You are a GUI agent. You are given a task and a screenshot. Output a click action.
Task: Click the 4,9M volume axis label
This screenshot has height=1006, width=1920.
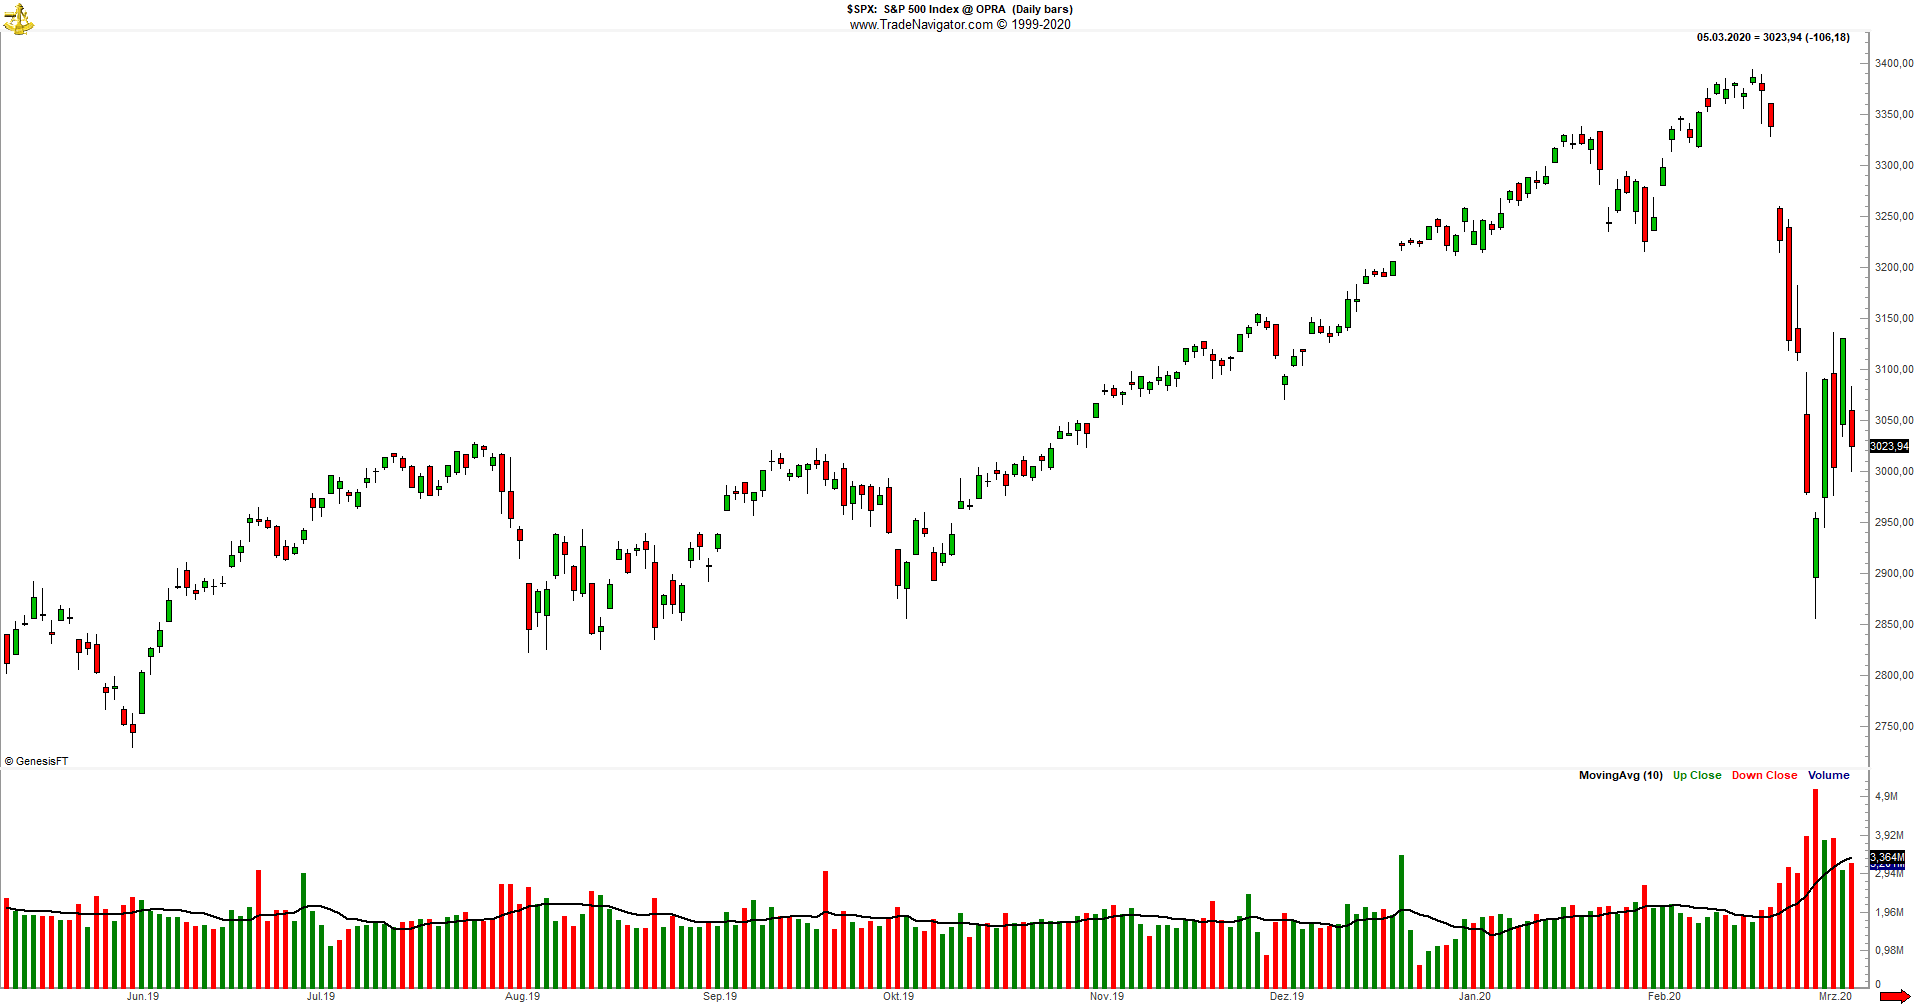(1886, 796)
